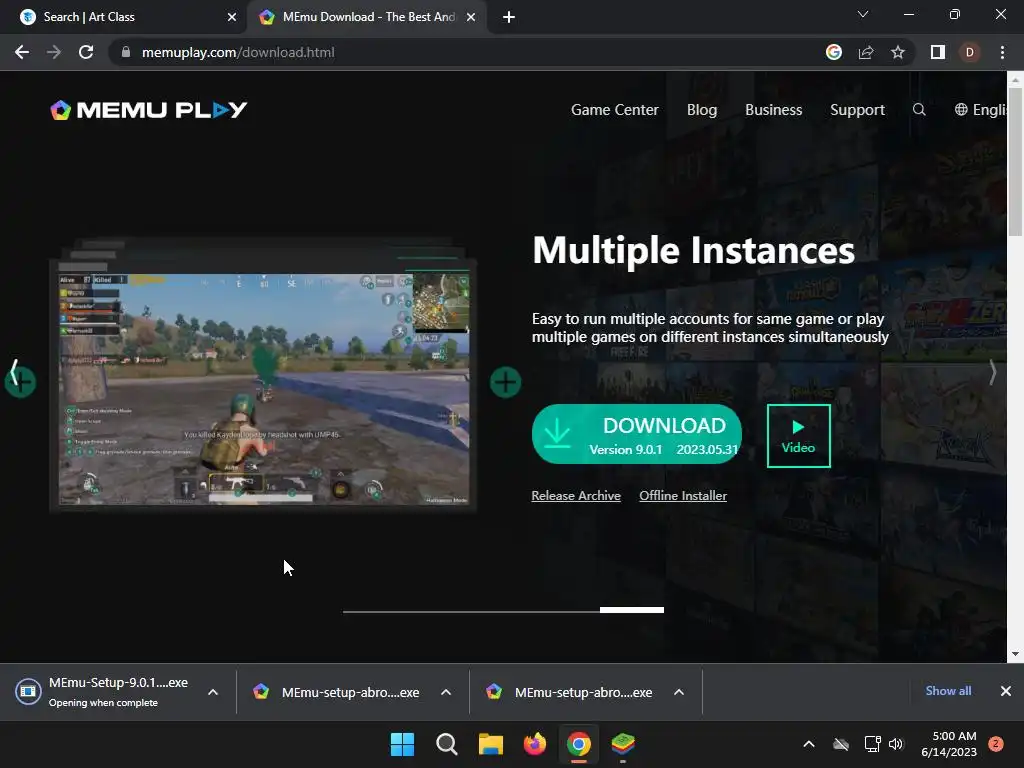Image resolution: width=1024 pixels, height=768 pixels.
Task: Open the Support menu item
Action: [x=857, y=110]
